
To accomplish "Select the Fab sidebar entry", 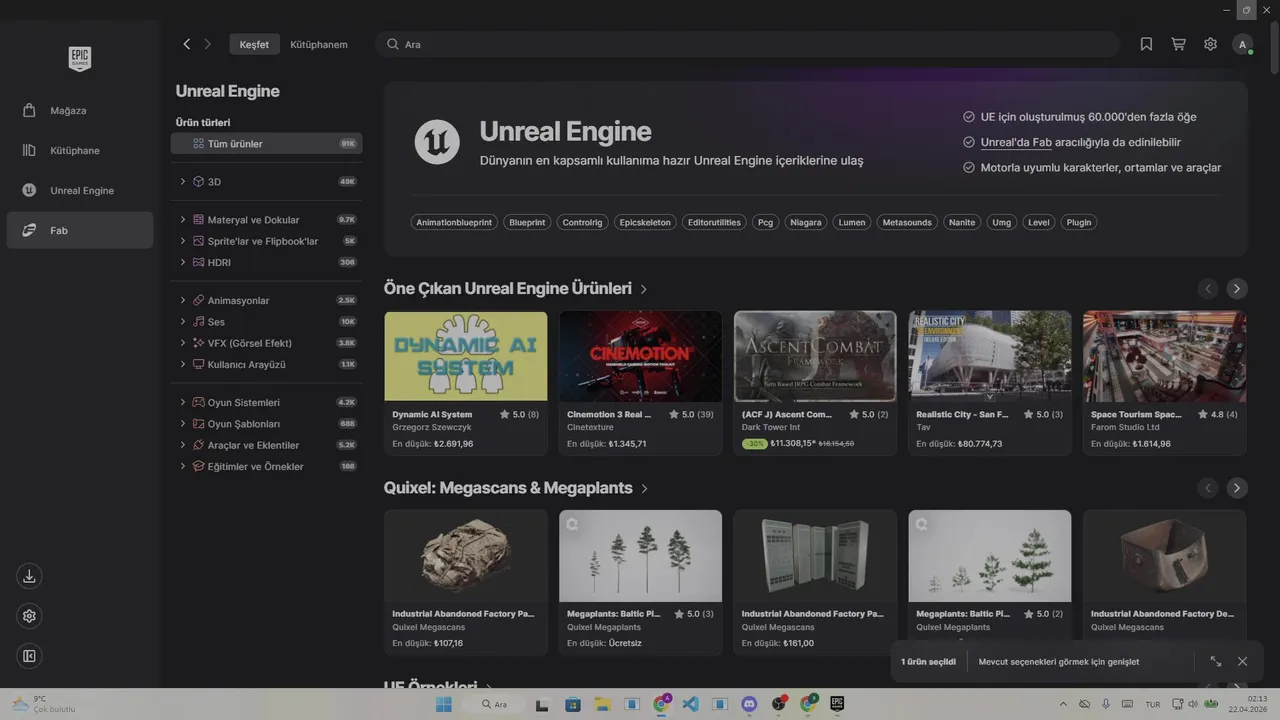I will (x=80, y=230).
